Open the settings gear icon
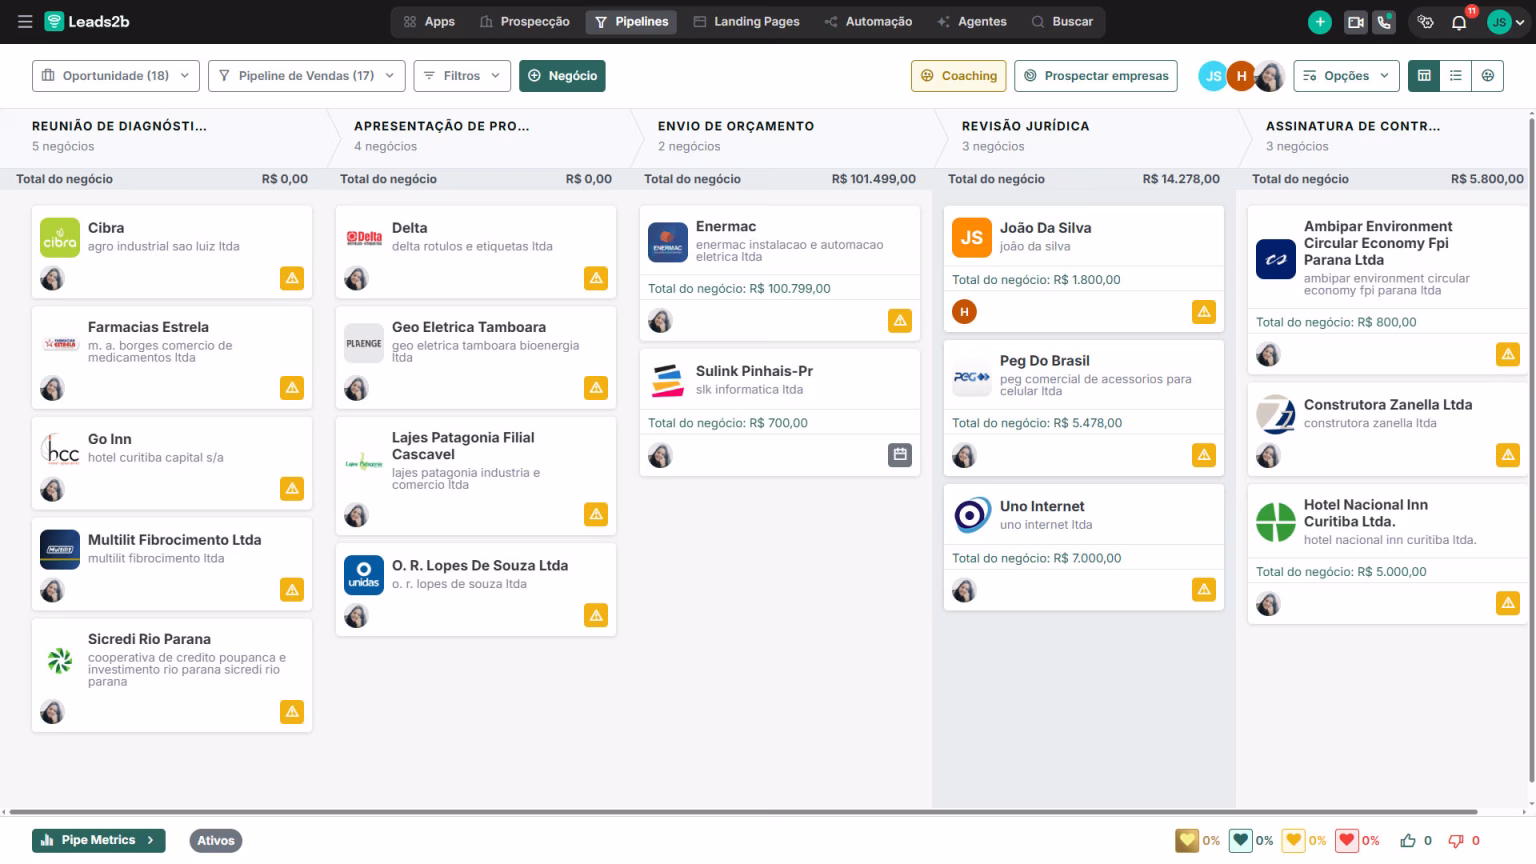Viewport: 1536px width, 864px height. [1424, 21]
